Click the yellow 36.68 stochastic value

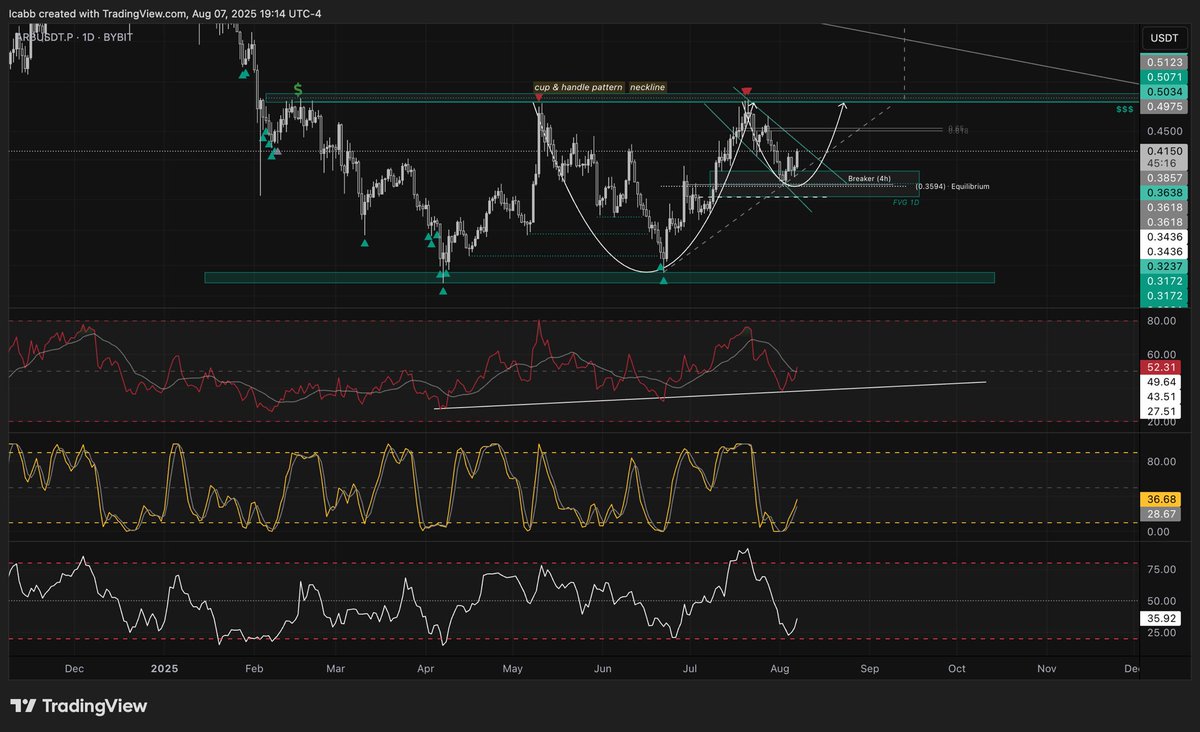(x=1163, y=498)
